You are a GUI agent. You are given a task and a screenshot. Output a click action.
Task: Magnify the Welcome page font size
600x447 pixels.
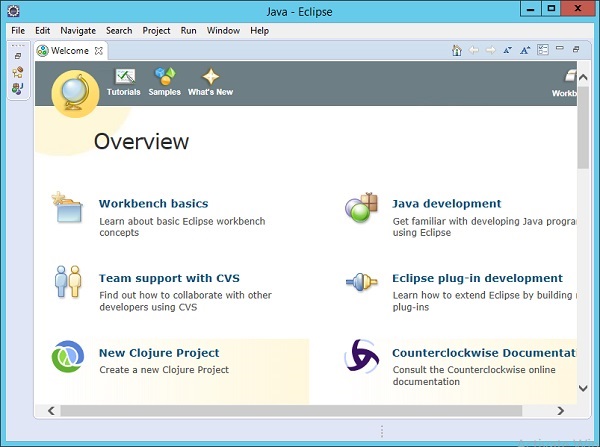coord(525,50)
